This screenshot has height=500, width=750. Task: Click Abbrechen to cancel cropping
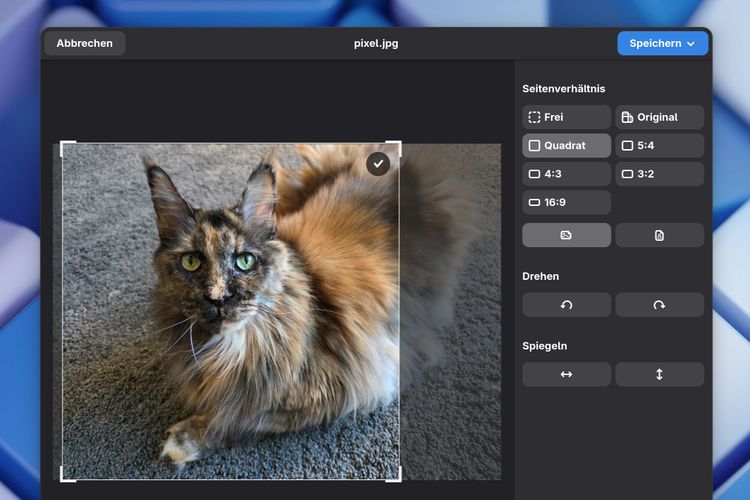tap(85, 44)
